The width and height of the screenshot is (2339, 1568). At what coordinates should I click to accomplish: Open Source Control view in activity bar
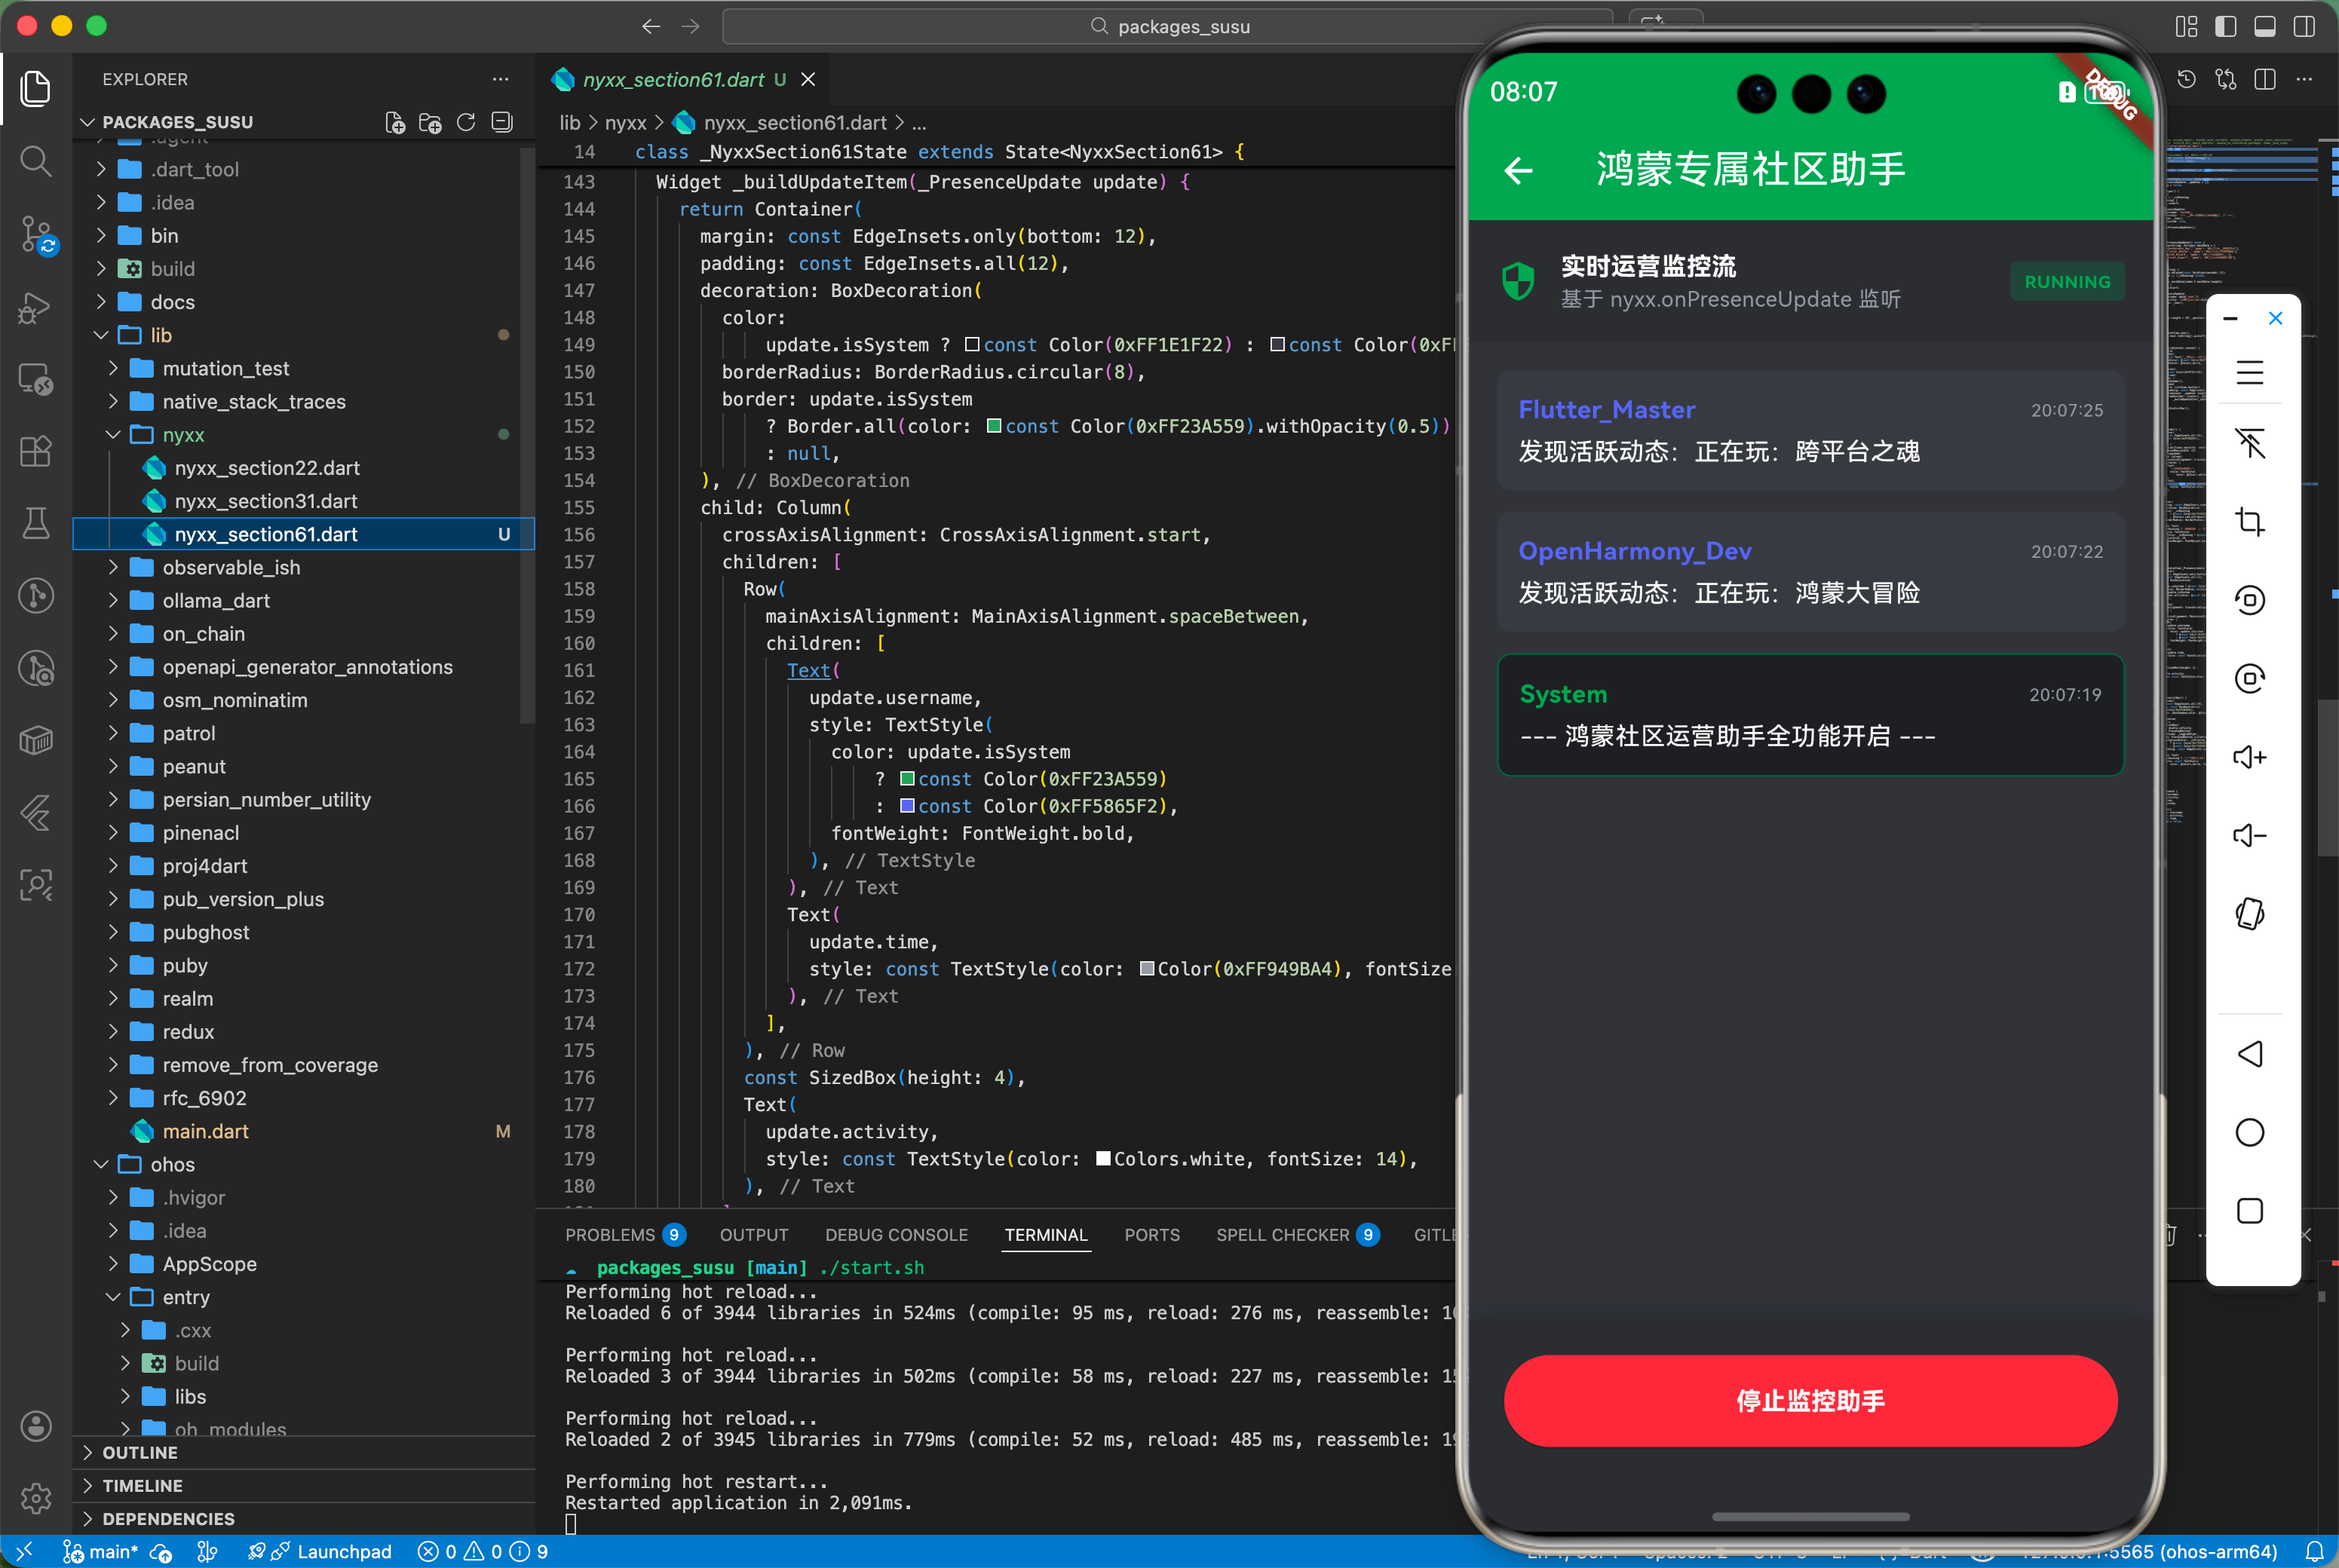pyautogui.click(x=36, y=235)
